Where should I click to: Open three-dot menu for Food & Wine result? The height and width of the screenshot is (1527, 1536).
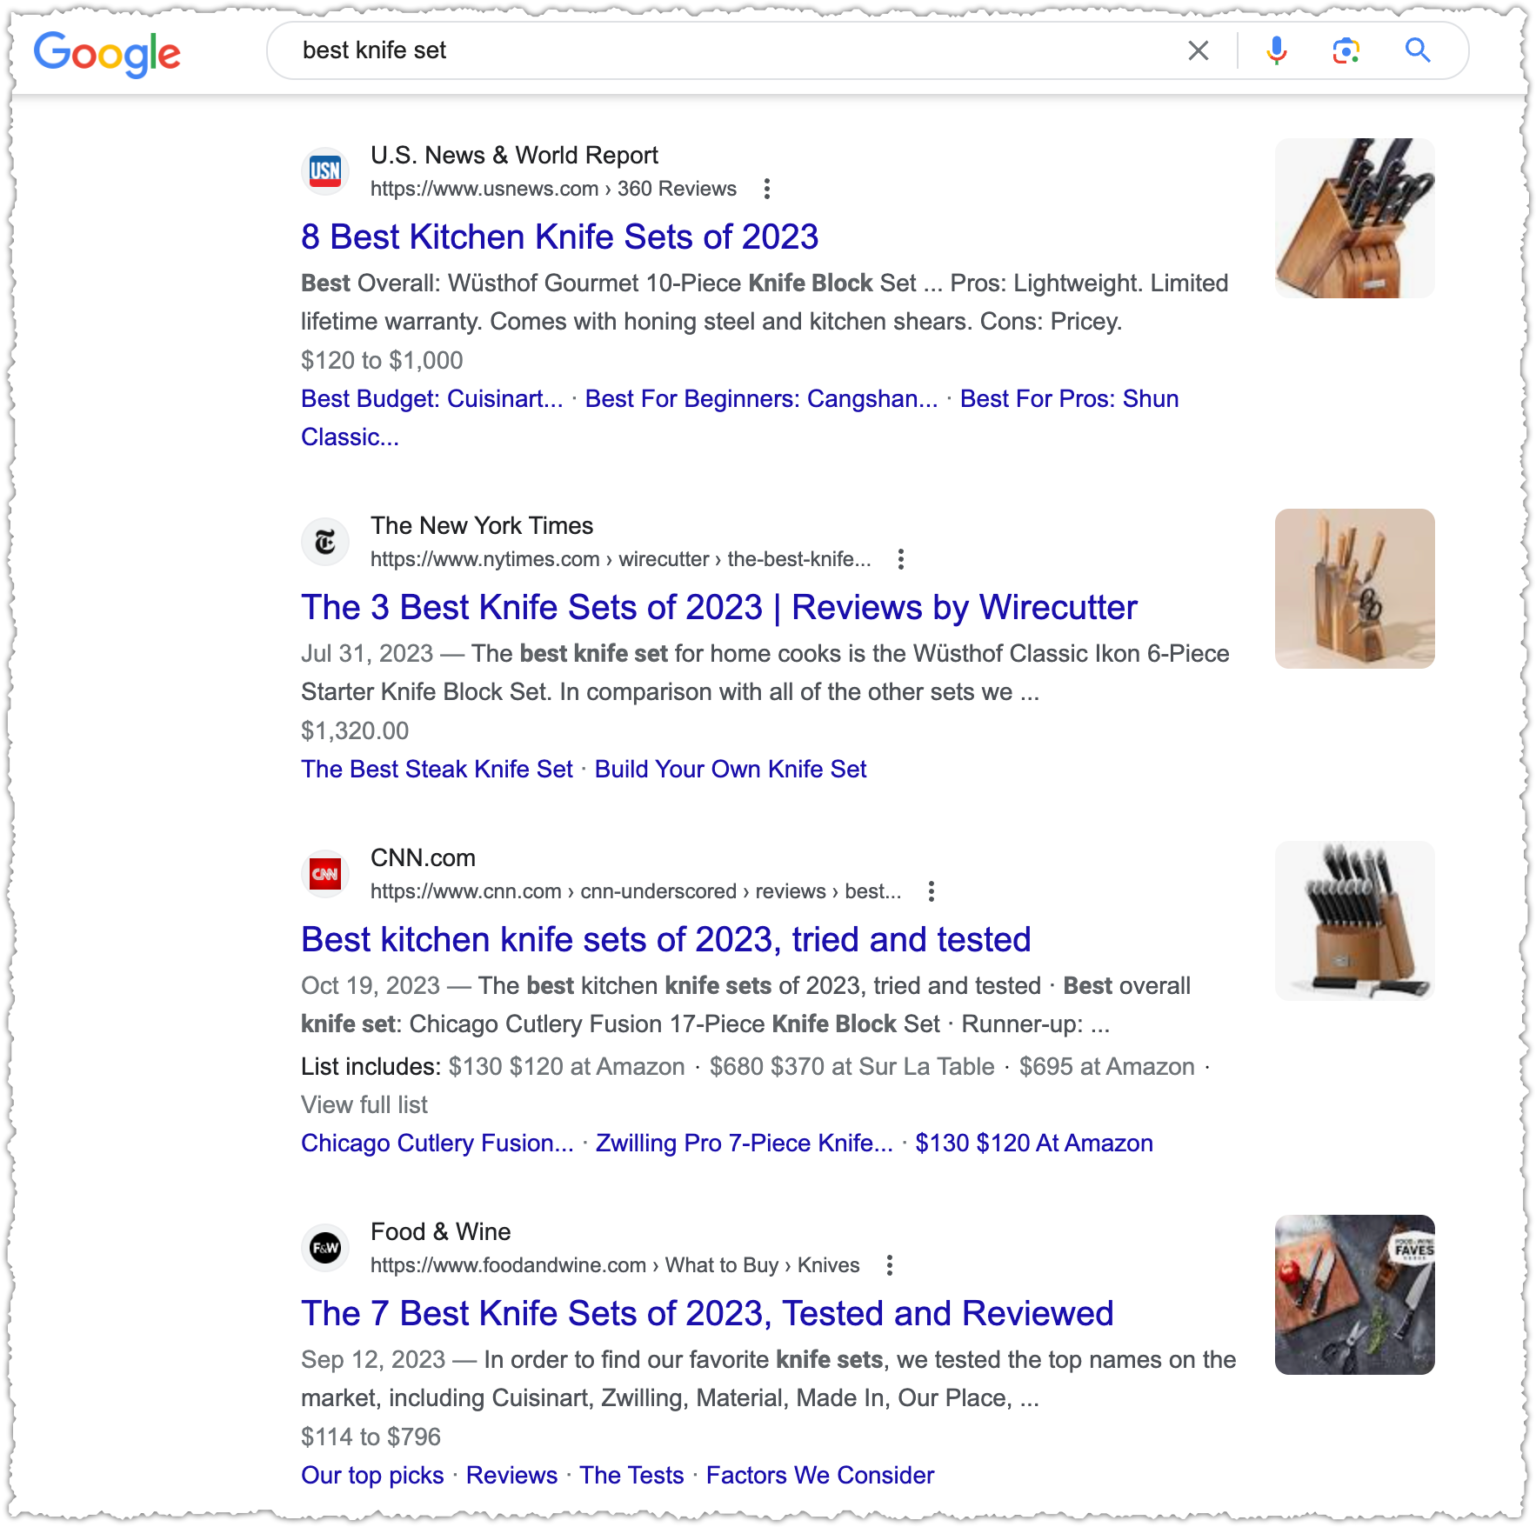click(x=889, y=1265)
